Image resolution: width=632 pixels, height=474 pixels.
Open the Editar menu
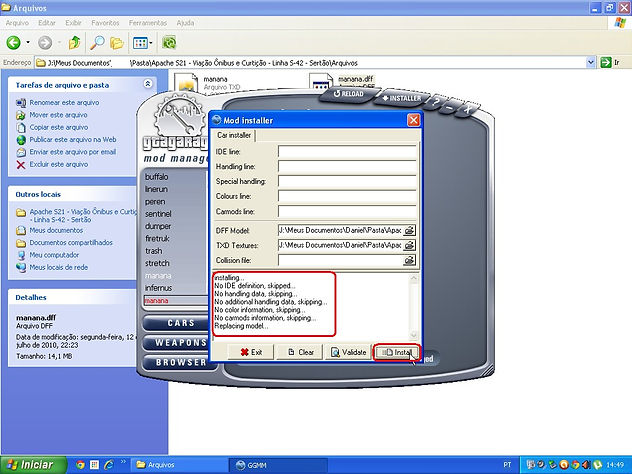[x=47, y=23]
